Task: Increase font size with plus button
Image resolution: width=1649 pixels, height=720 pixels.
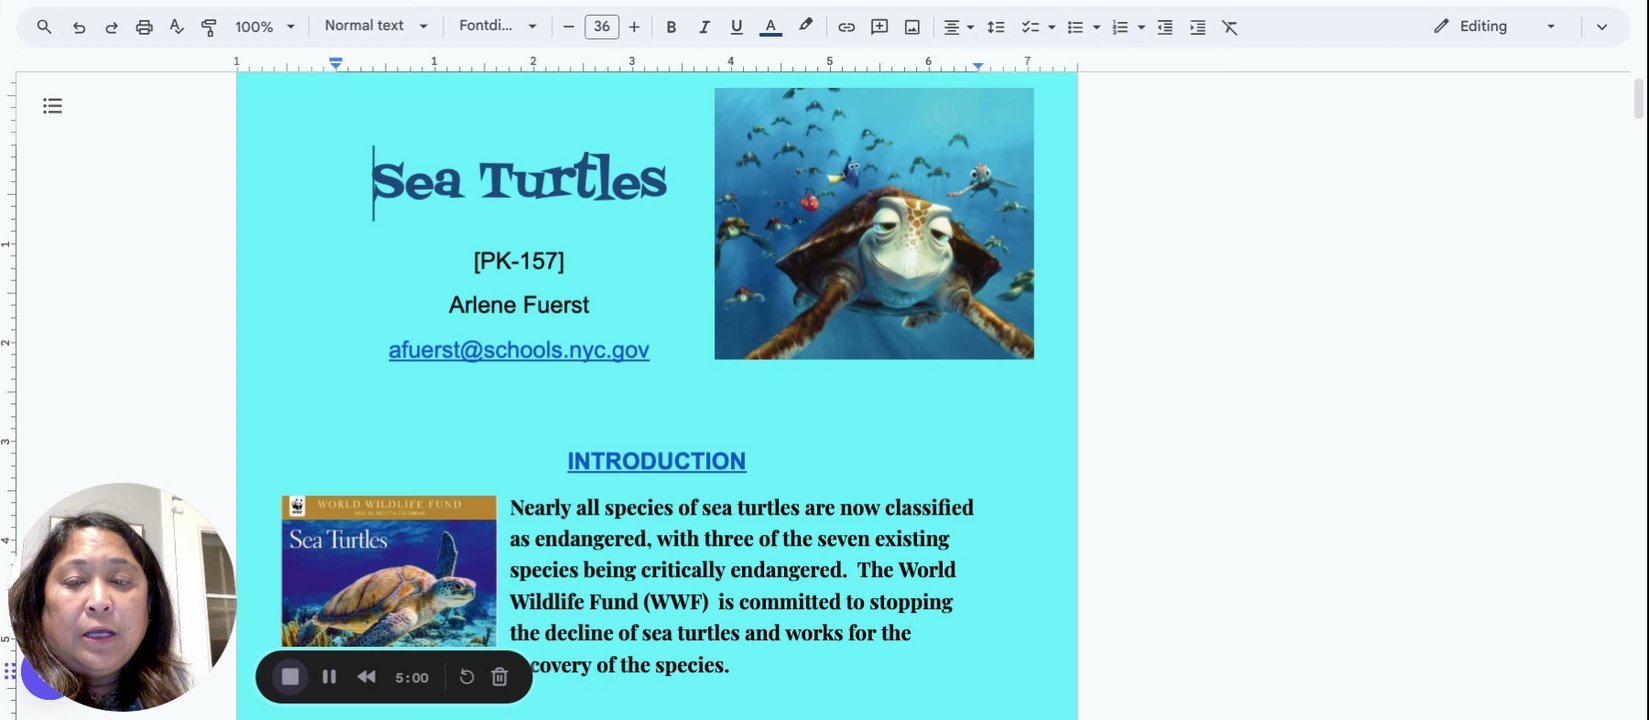Action: pos(634,27)
